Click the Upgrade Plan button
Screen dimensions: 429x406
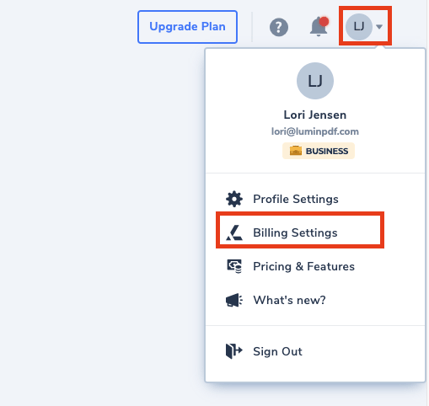click(187, 27)
